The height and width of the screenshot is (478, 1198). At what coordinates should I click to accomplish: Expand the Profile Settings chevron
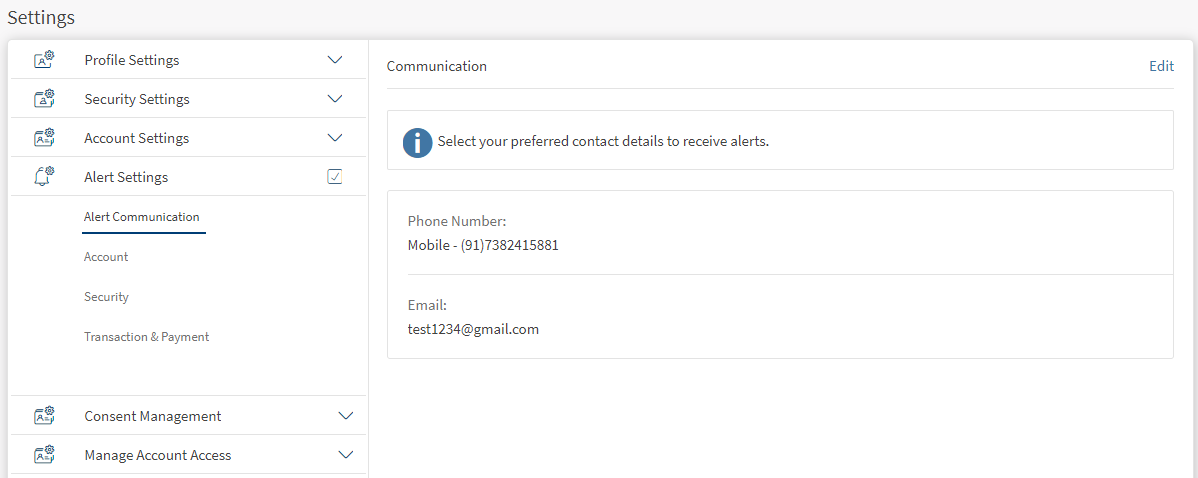[x=335, y=60]
